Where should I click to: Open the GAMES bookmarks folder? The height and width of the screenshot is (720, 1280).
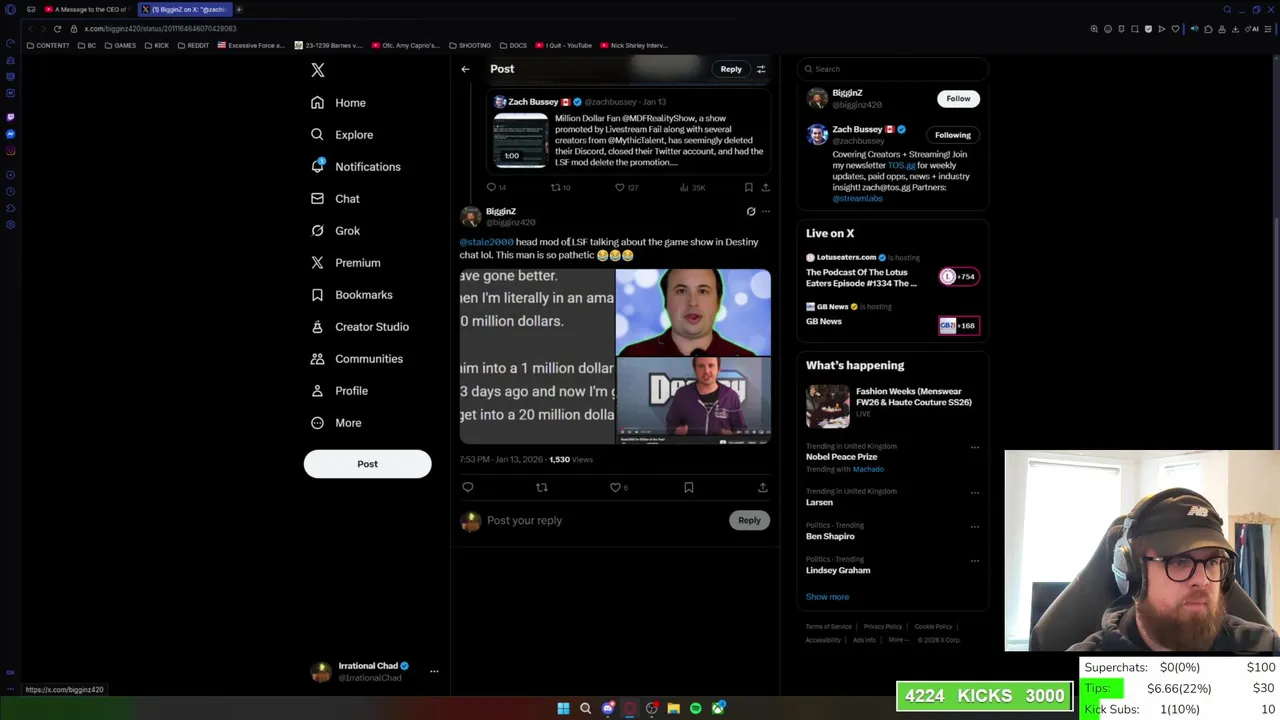pos(121,45)
